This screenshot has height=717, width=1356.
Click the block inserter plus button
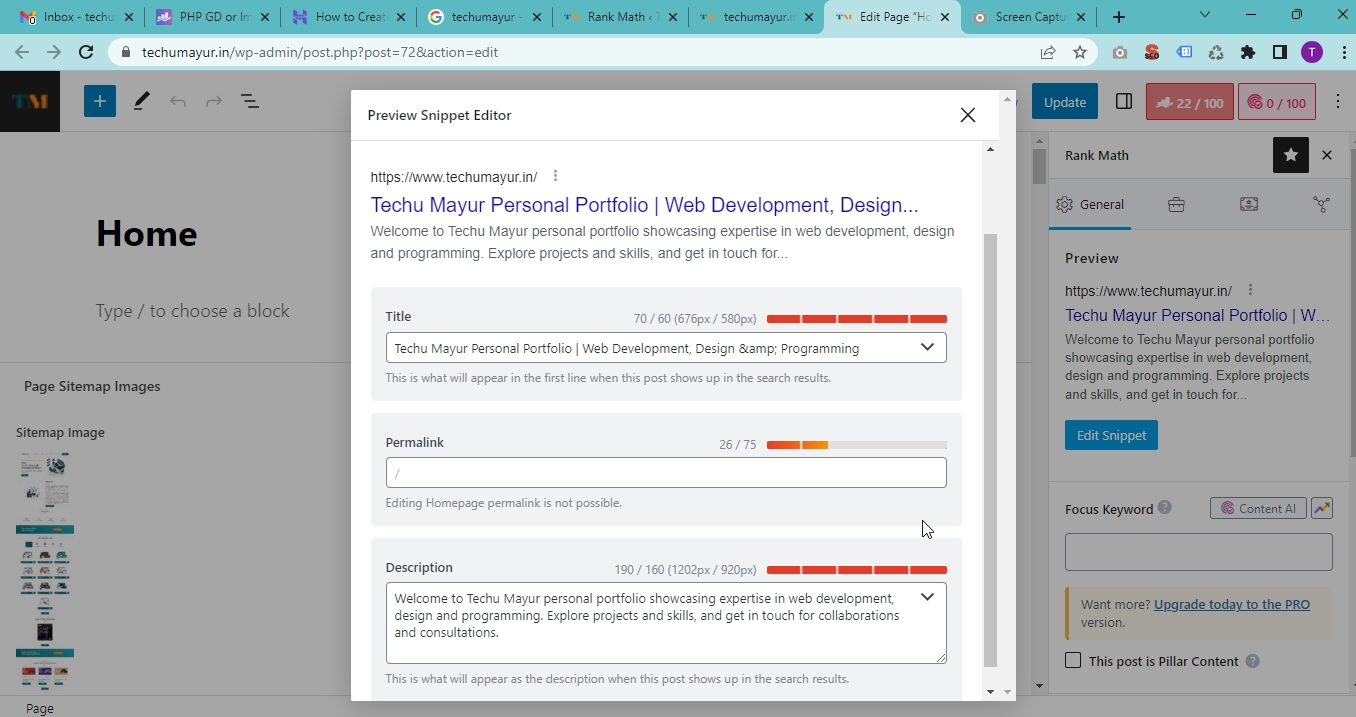(x=100, y=101)
